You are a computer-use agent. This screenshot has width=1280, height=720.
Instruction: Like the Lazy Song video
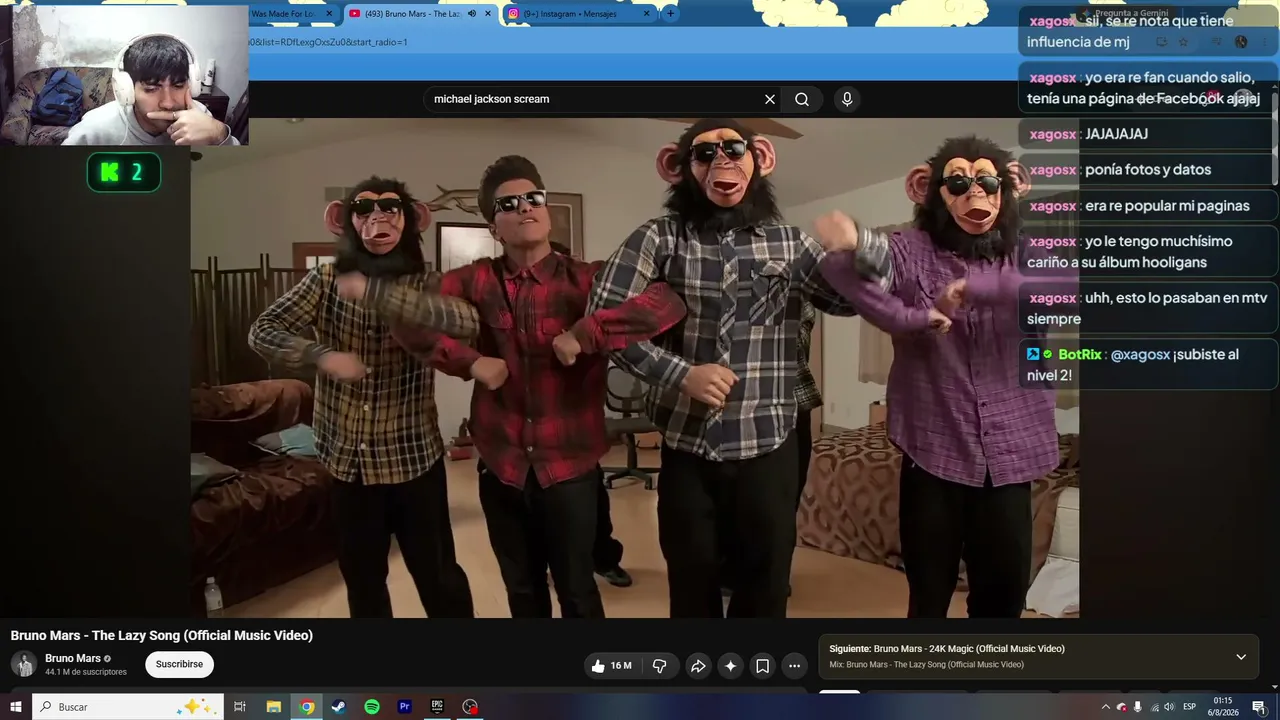(611, 665)
